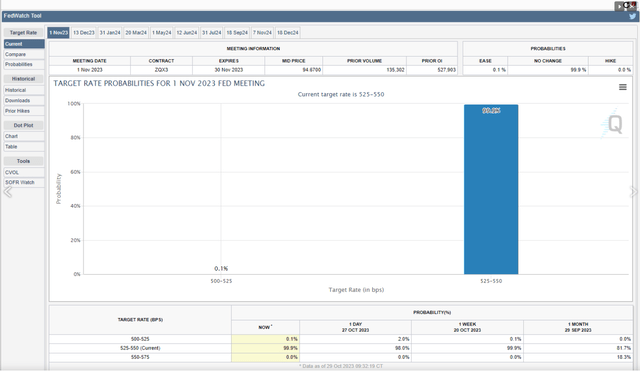Click the 500-525 x-axis label

pos(221,281)
